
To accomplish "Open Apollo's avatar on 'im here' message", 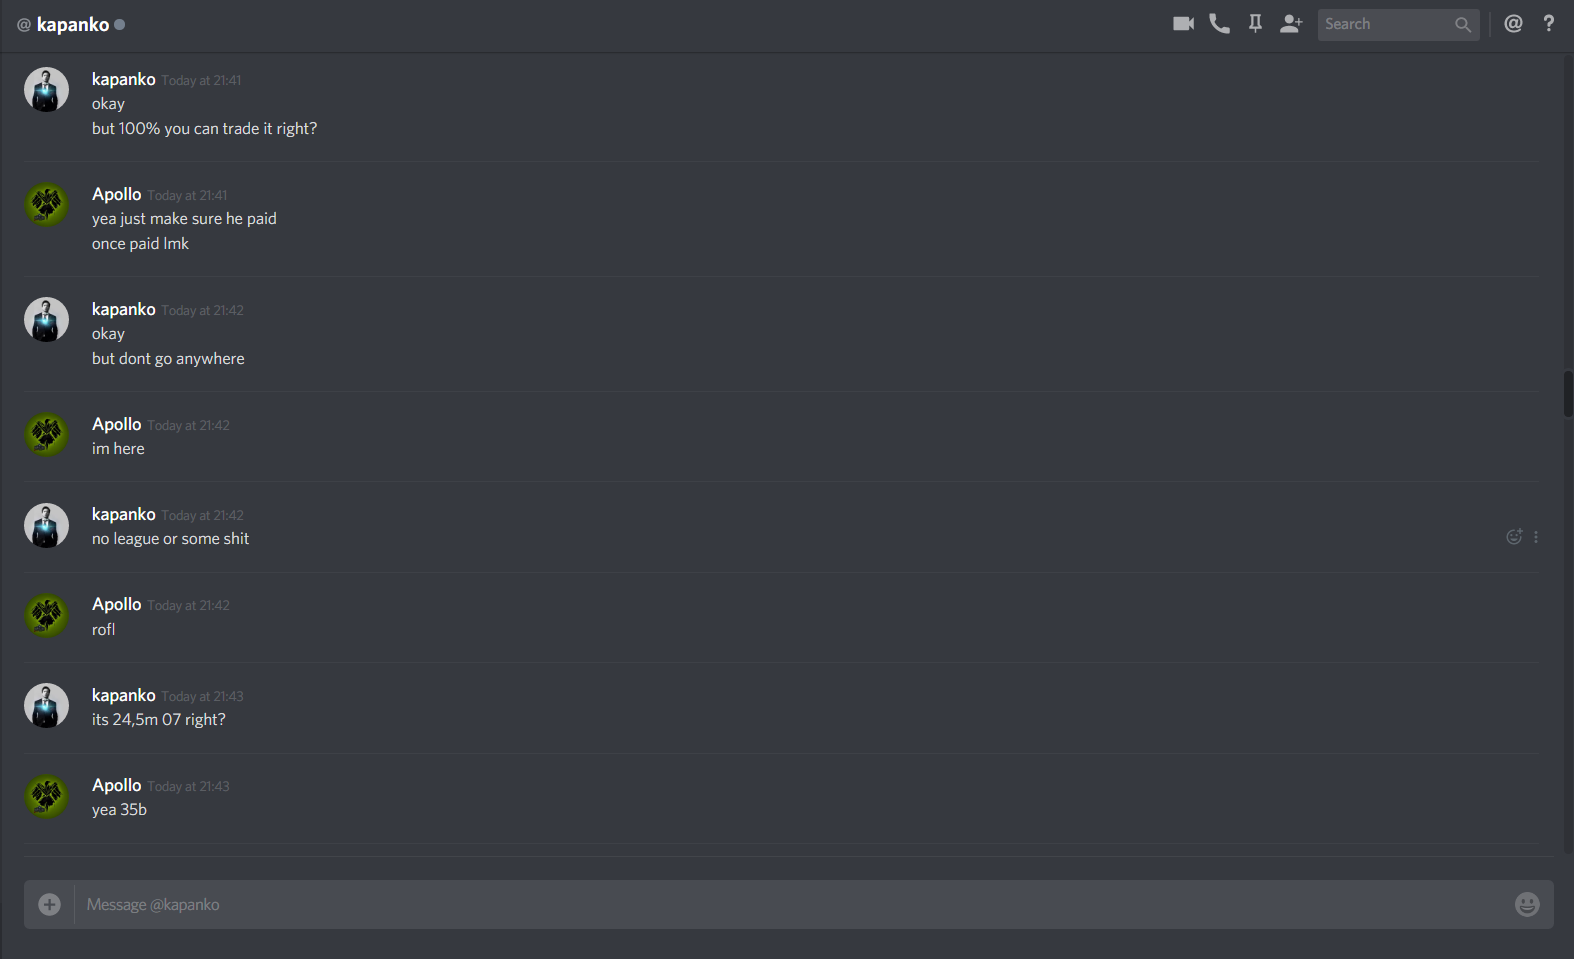I will (46, 435).
